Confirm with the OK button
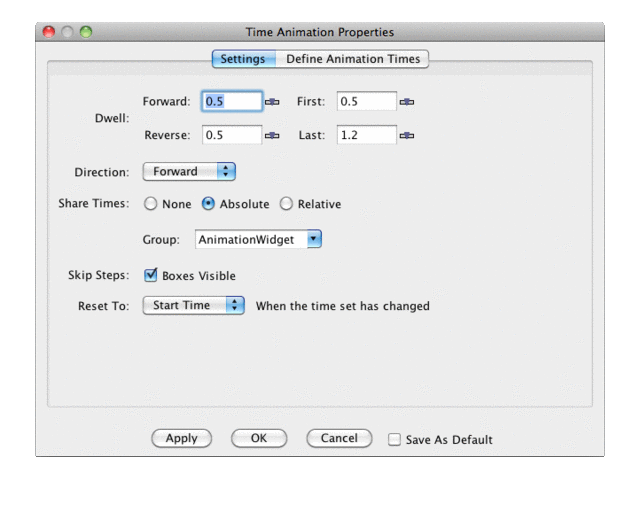The width and height of the screenshot is (640, 505). tap(259, 438)
